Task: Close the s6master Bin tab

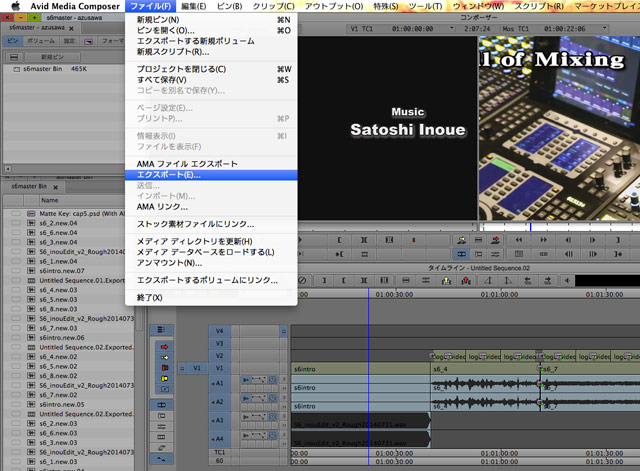Action: point(56,187)
